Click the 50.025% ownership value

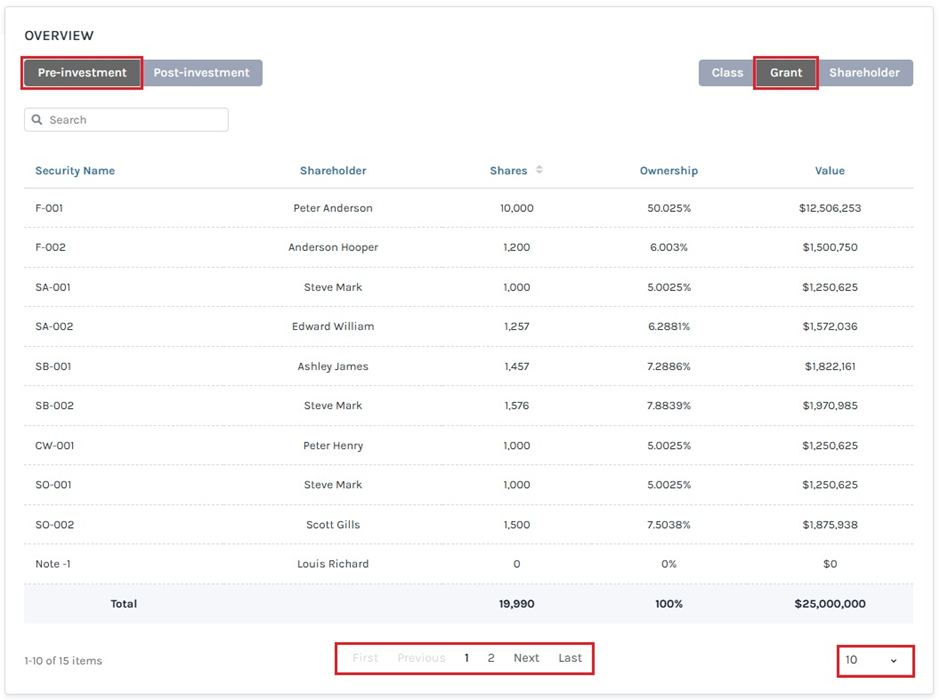tap(669, 208)
